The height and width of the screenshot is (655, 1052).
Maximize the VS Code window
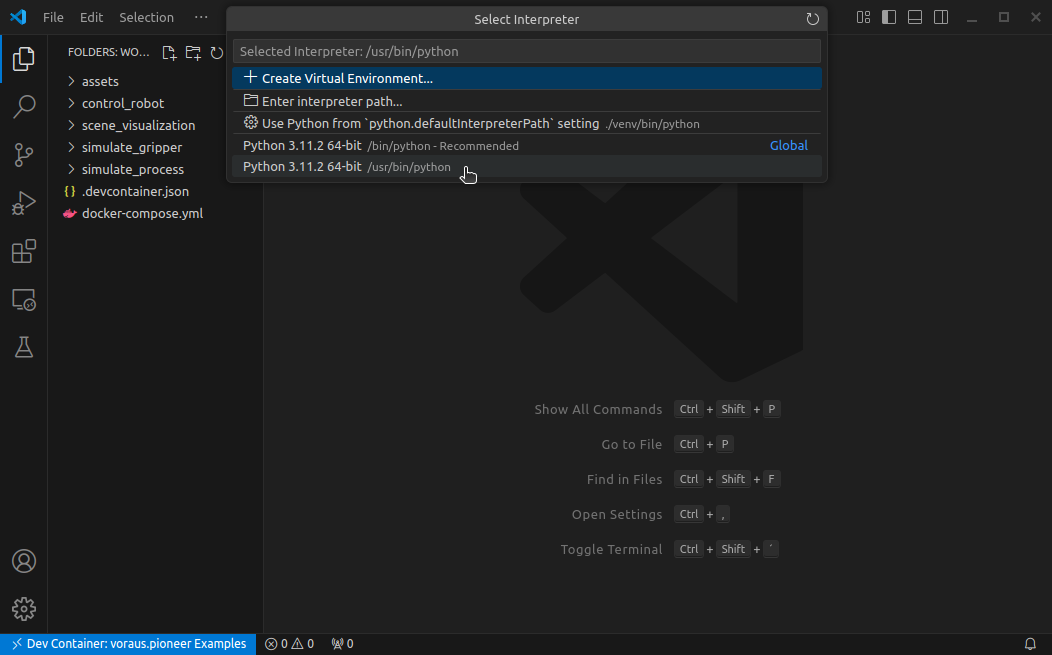[1004, 17]
